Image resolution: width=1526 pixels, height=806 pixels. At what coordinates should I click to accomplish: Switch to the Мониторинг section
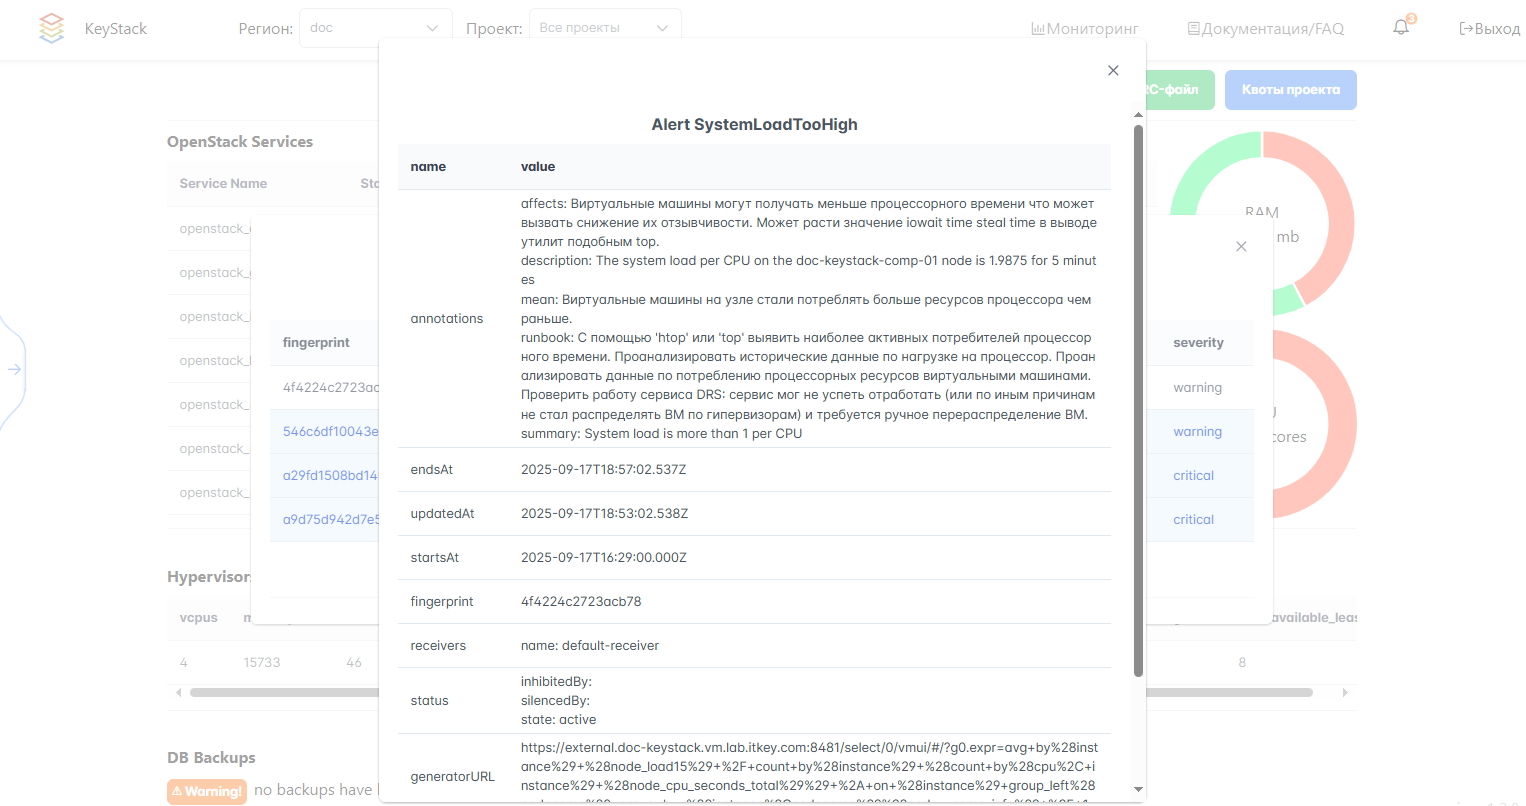click(x=1092, y=28)
